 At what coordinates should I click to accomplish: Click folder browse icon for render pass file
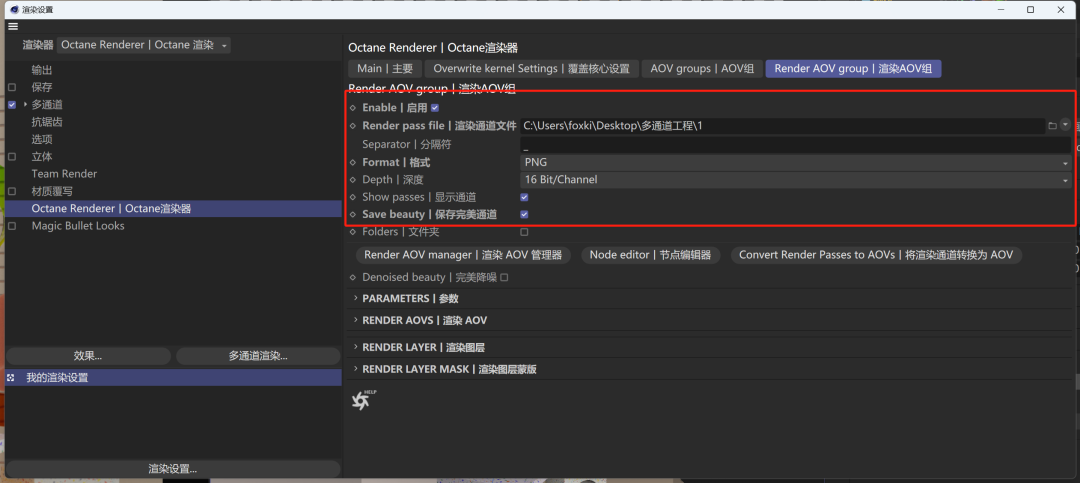click(1052, 126)
